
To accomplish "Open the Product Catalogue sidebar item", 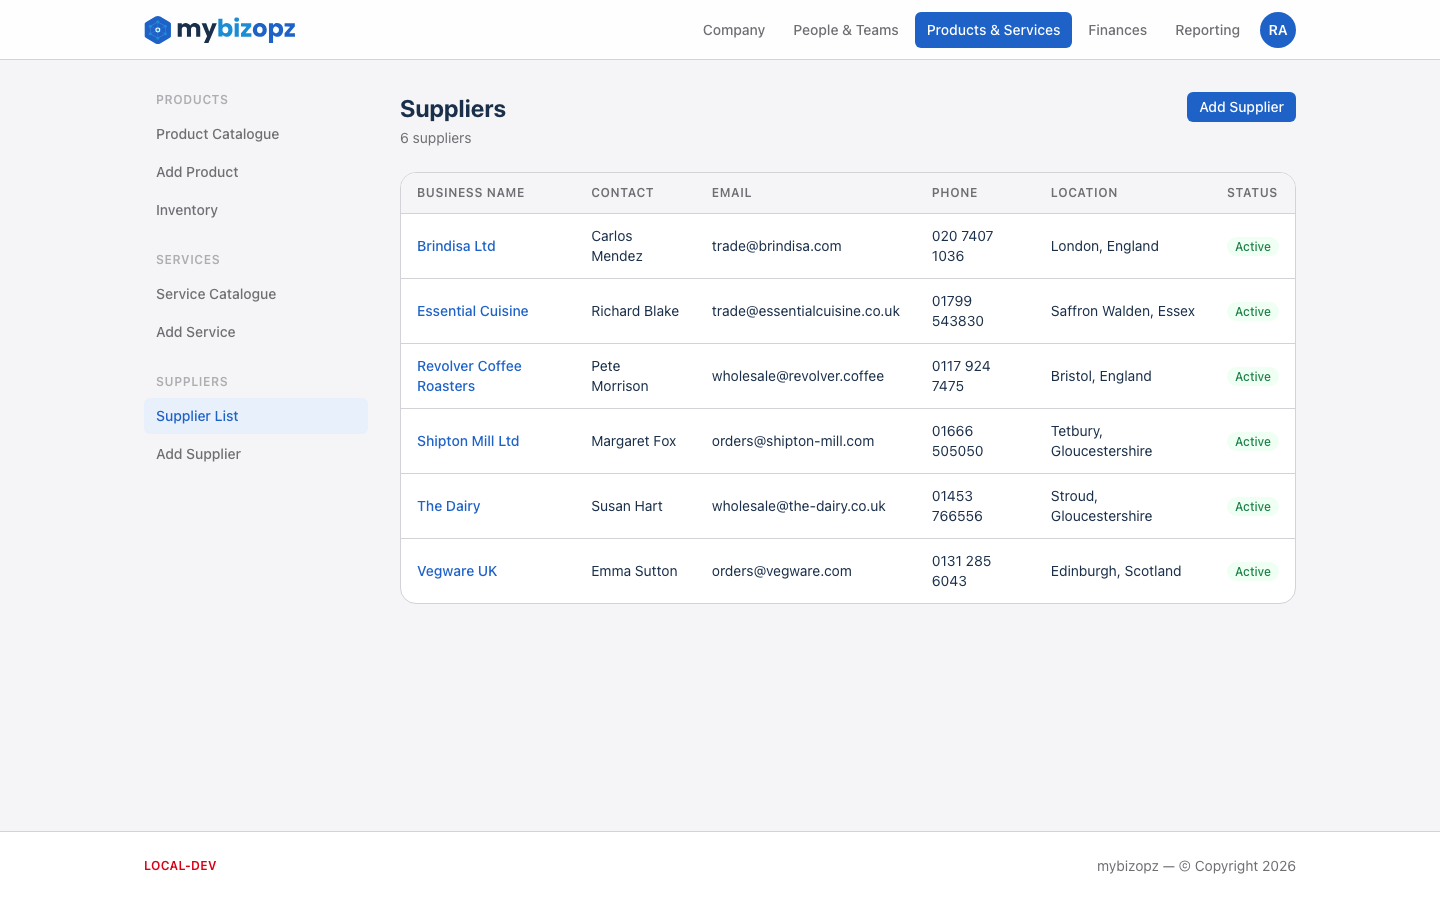I will pos(217,134).
